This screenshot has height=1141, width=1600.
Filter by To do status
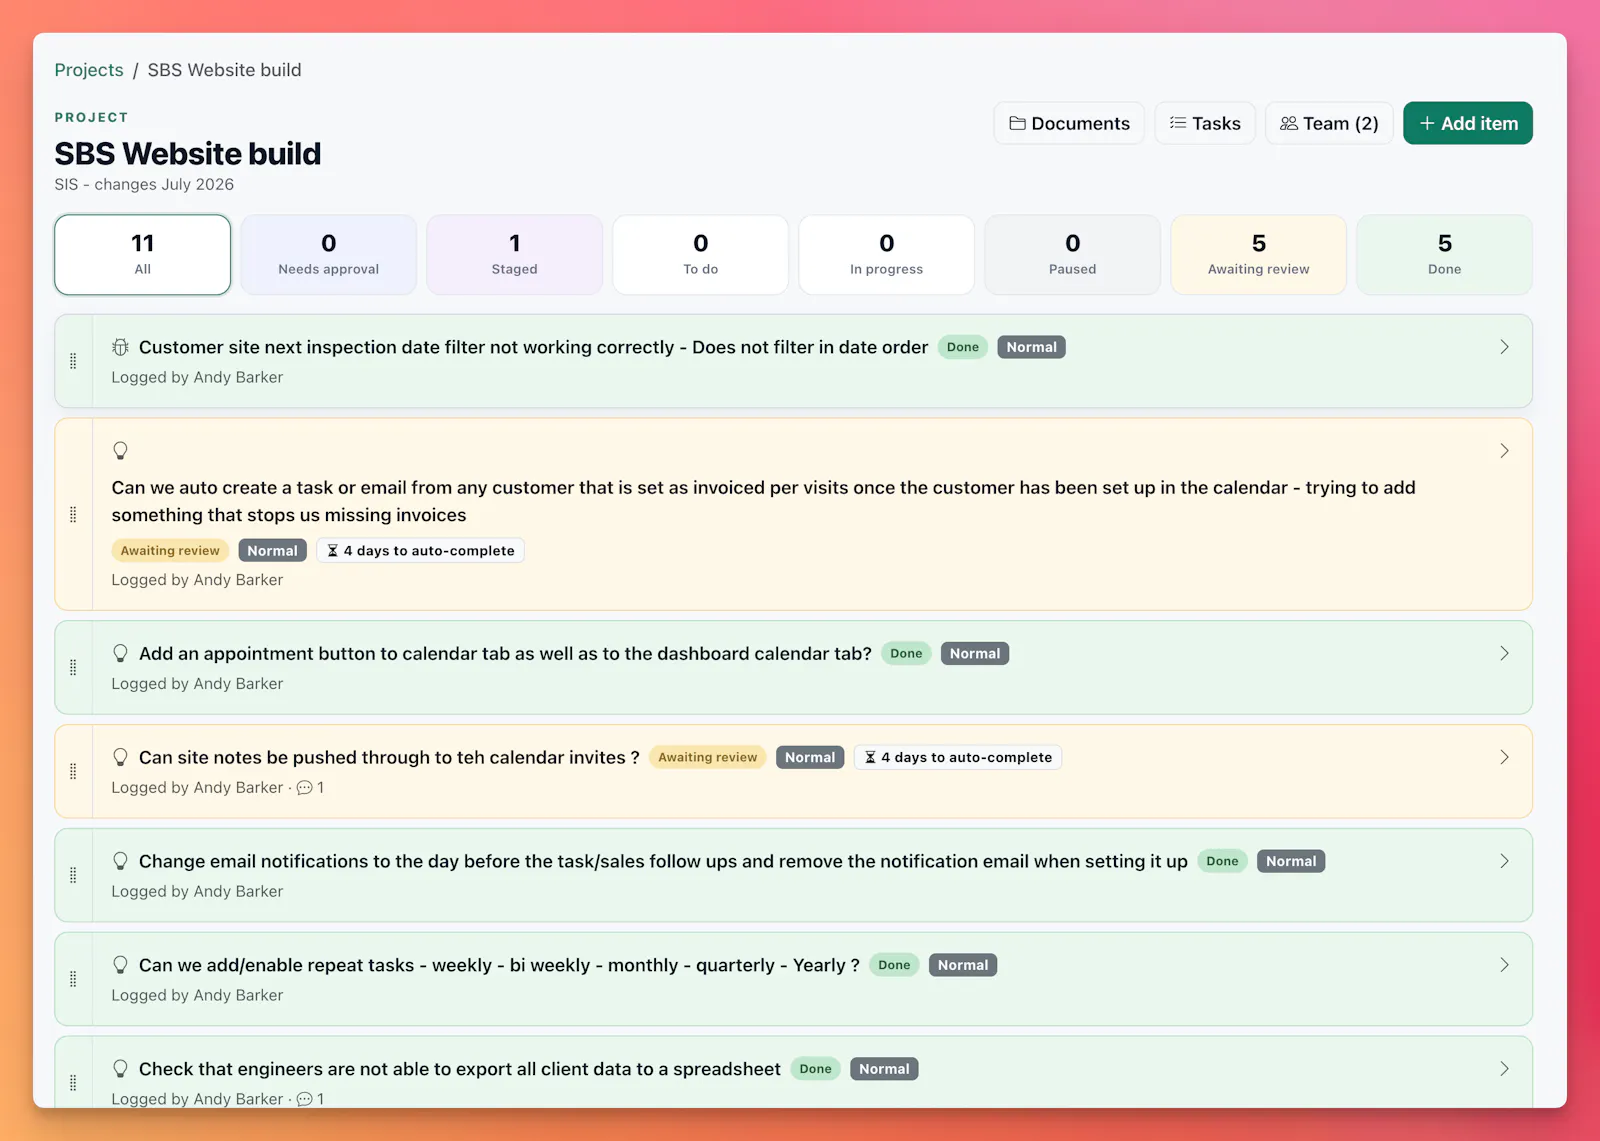(x=701, y=255)
